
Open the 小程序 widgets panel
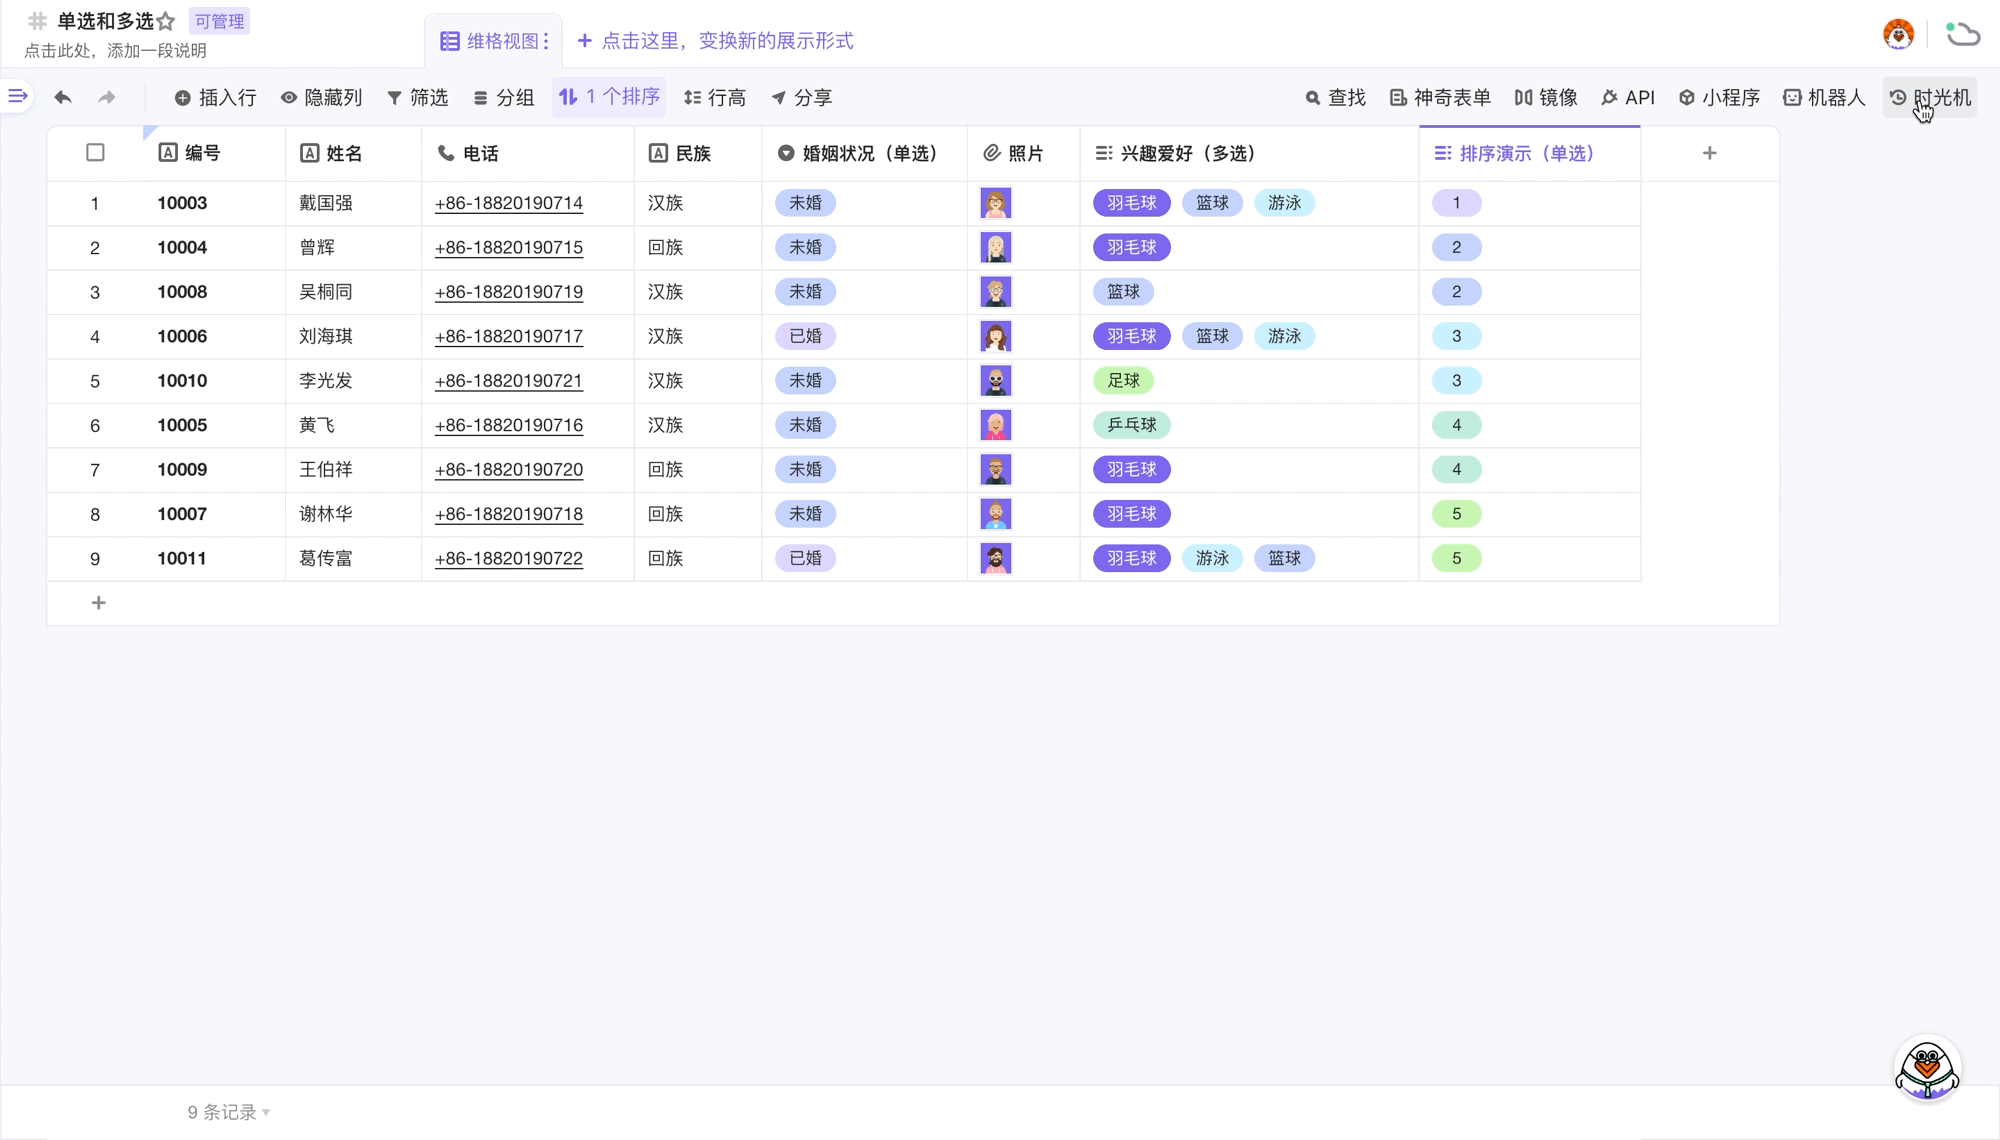[x=1719, y=97]
